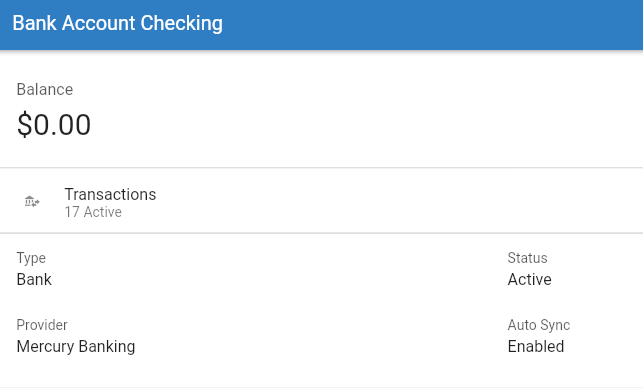Image resolution: width=643 pixels, height=388 pixels.
Task: Click the Type label
Action: click(x=31, y=258)
